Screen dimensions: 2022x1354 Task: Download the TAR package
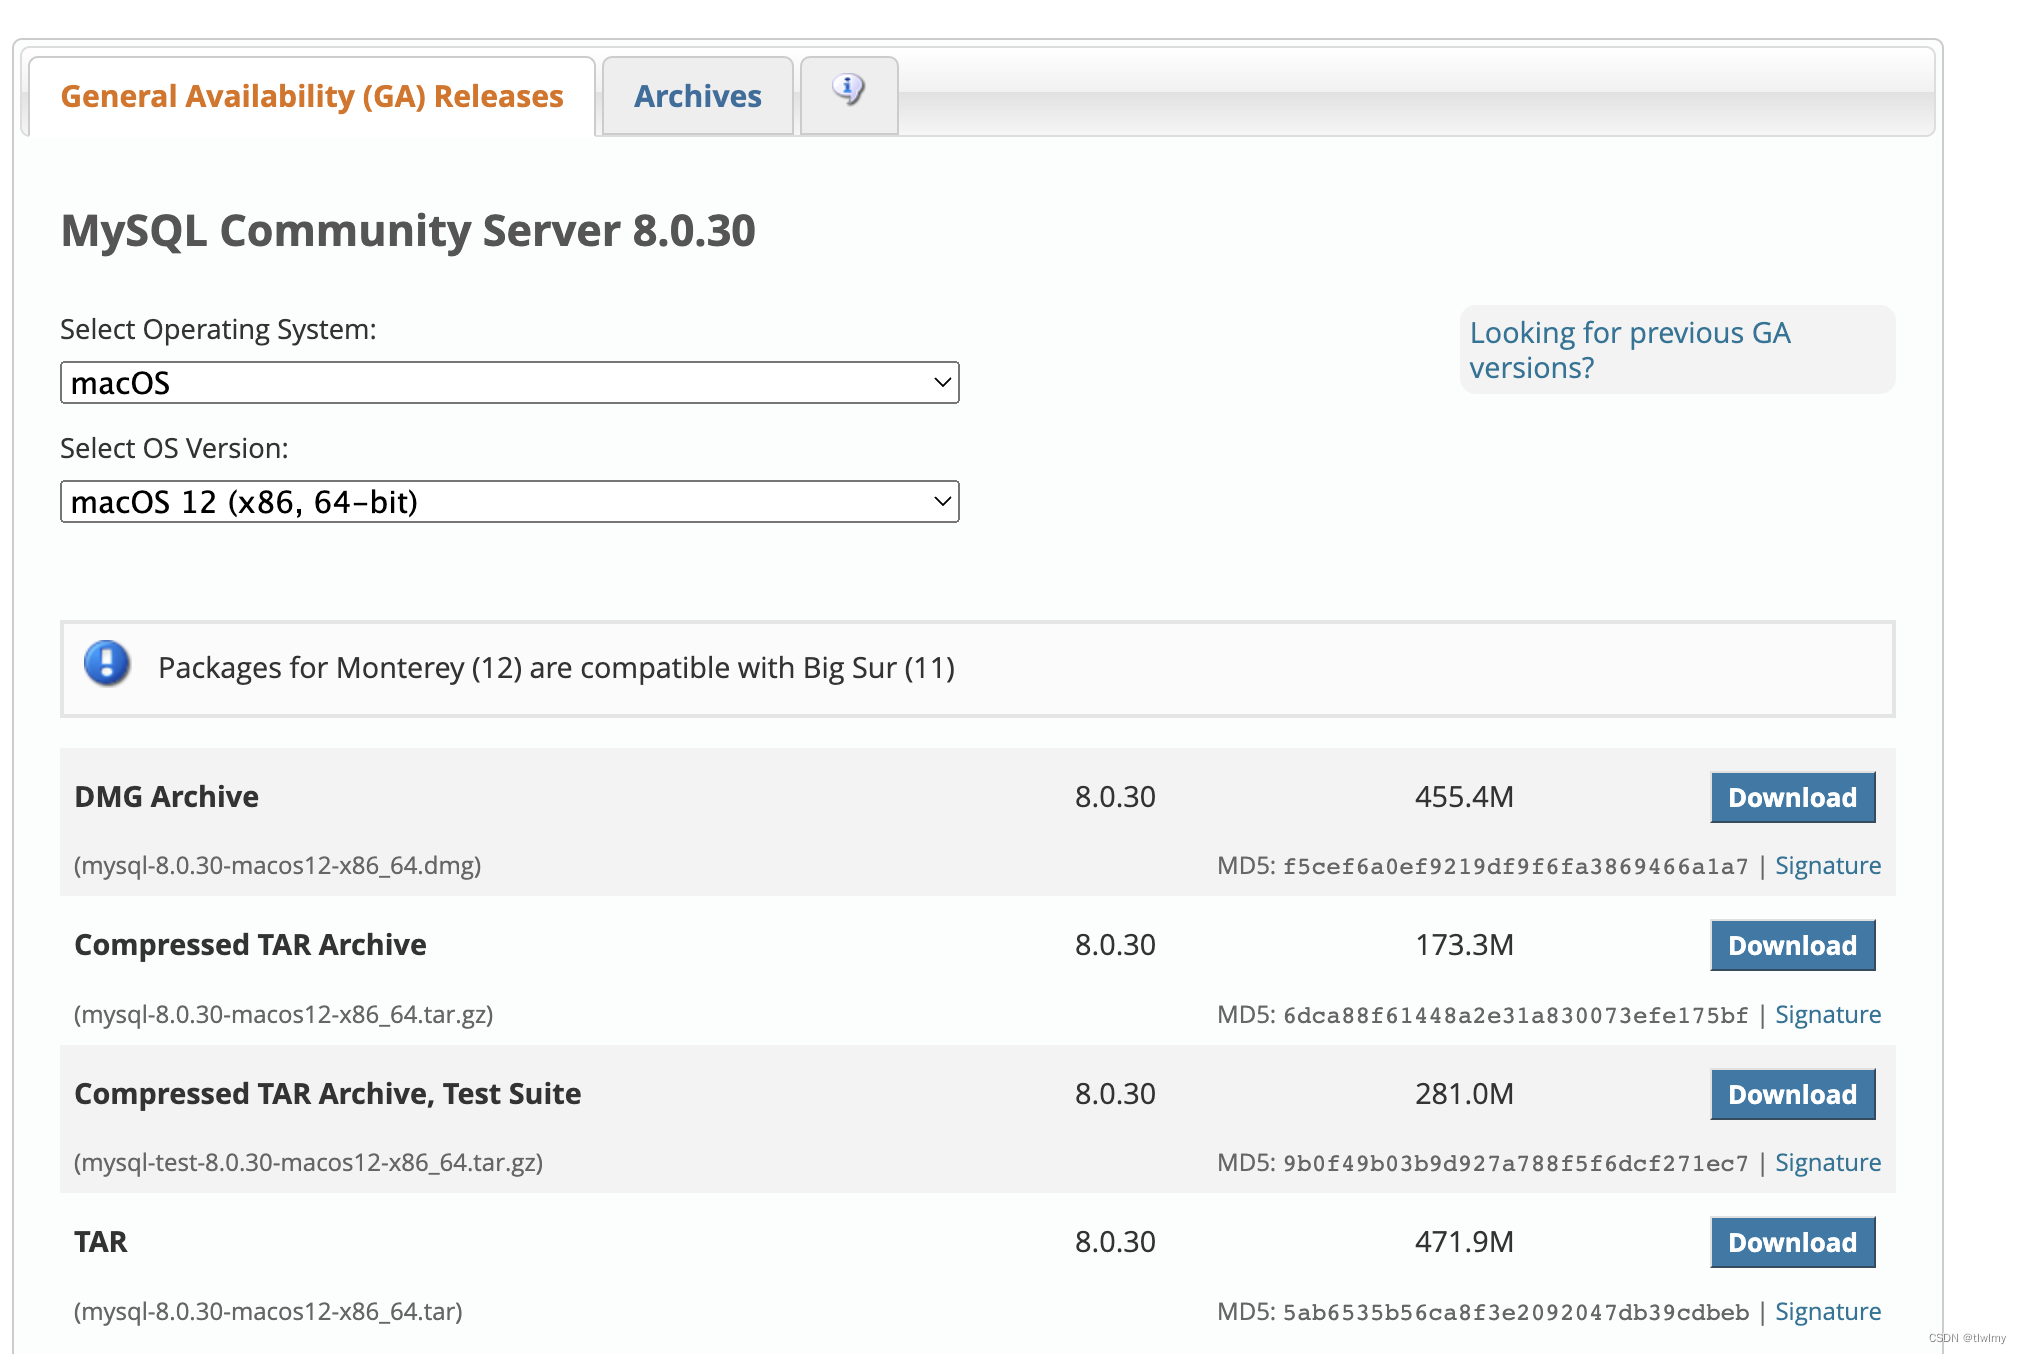click(1791, 1242)
